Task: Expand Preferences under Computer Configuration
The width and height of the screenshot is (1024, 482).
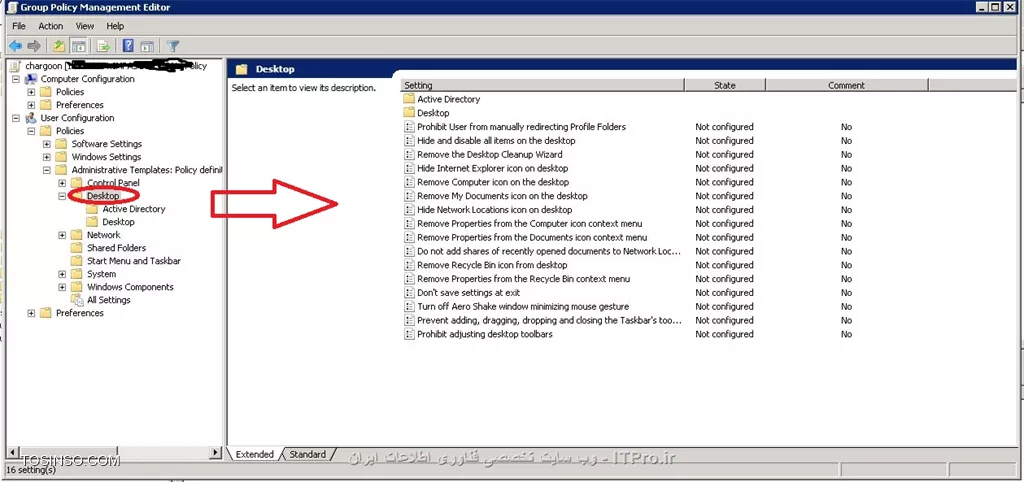Action: tap(31, 105)
